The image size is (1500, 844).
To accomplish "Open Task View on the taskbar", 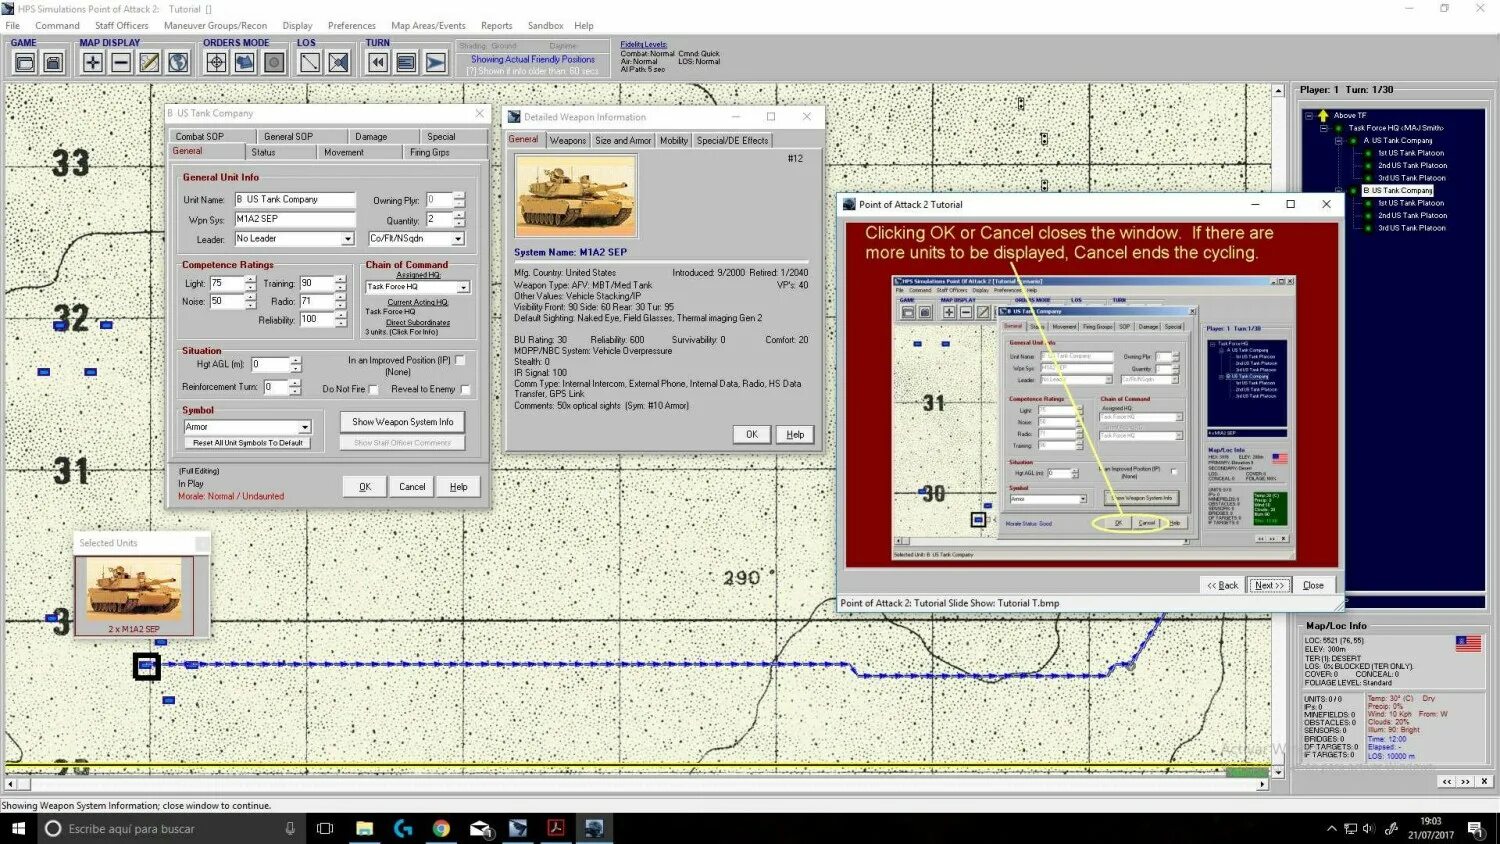I will [325, 828].
